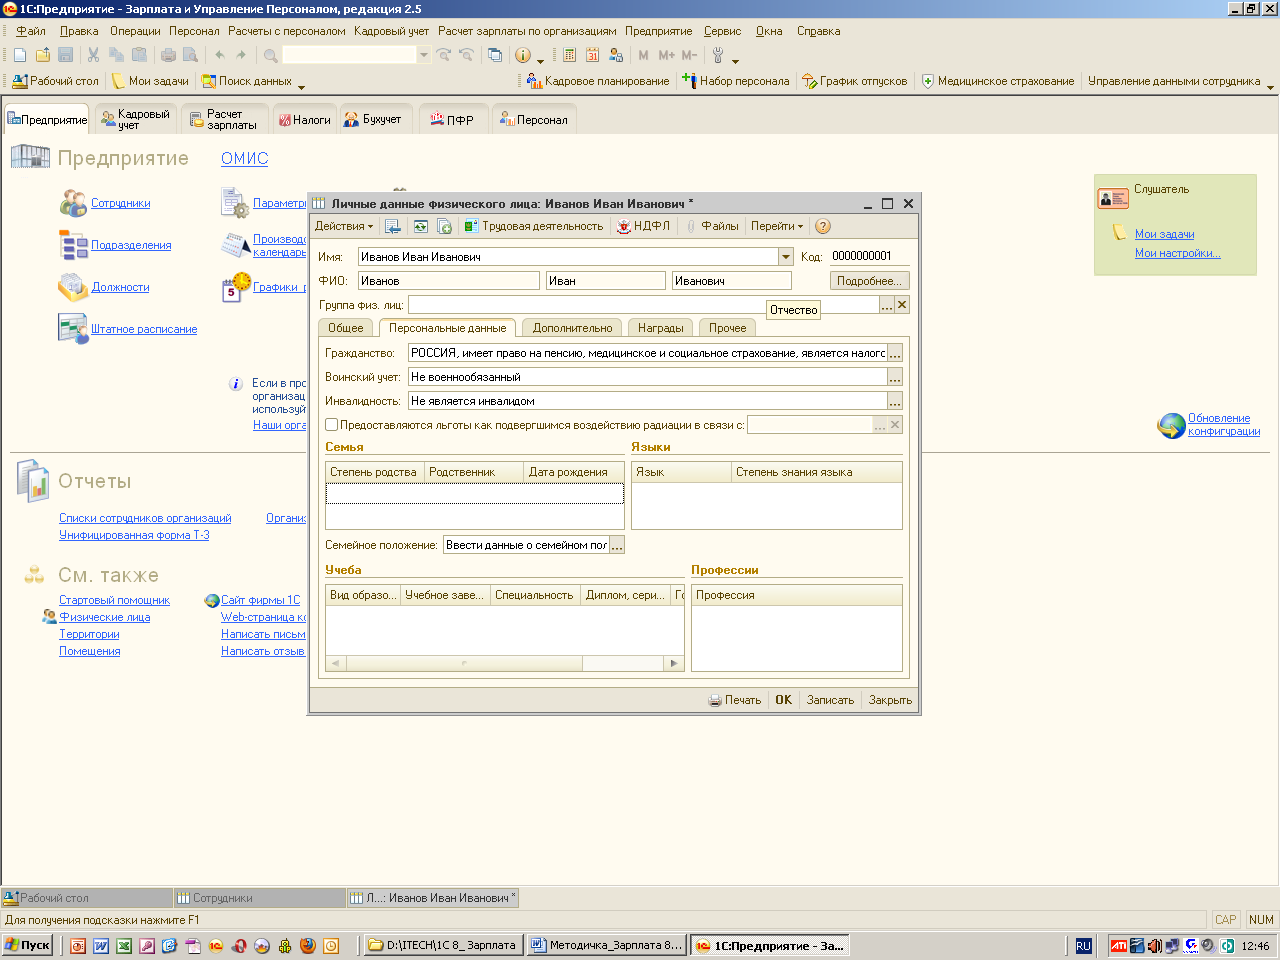Click the Пуск start button
The height and width of the screenshot is (960, 1280).
click(x=28, y=945)
